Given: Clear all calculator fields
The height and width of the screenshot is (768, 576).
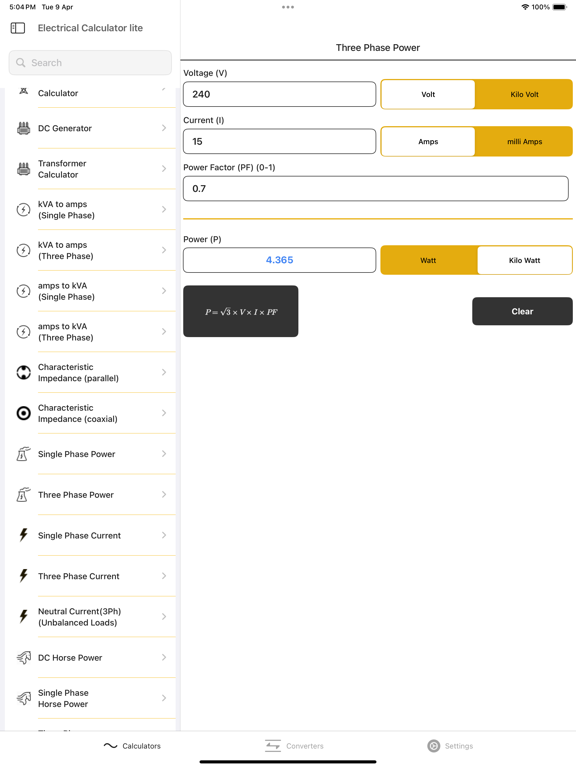Looking at the screenshot, I should pyautogui.click(x=522, y=311).
